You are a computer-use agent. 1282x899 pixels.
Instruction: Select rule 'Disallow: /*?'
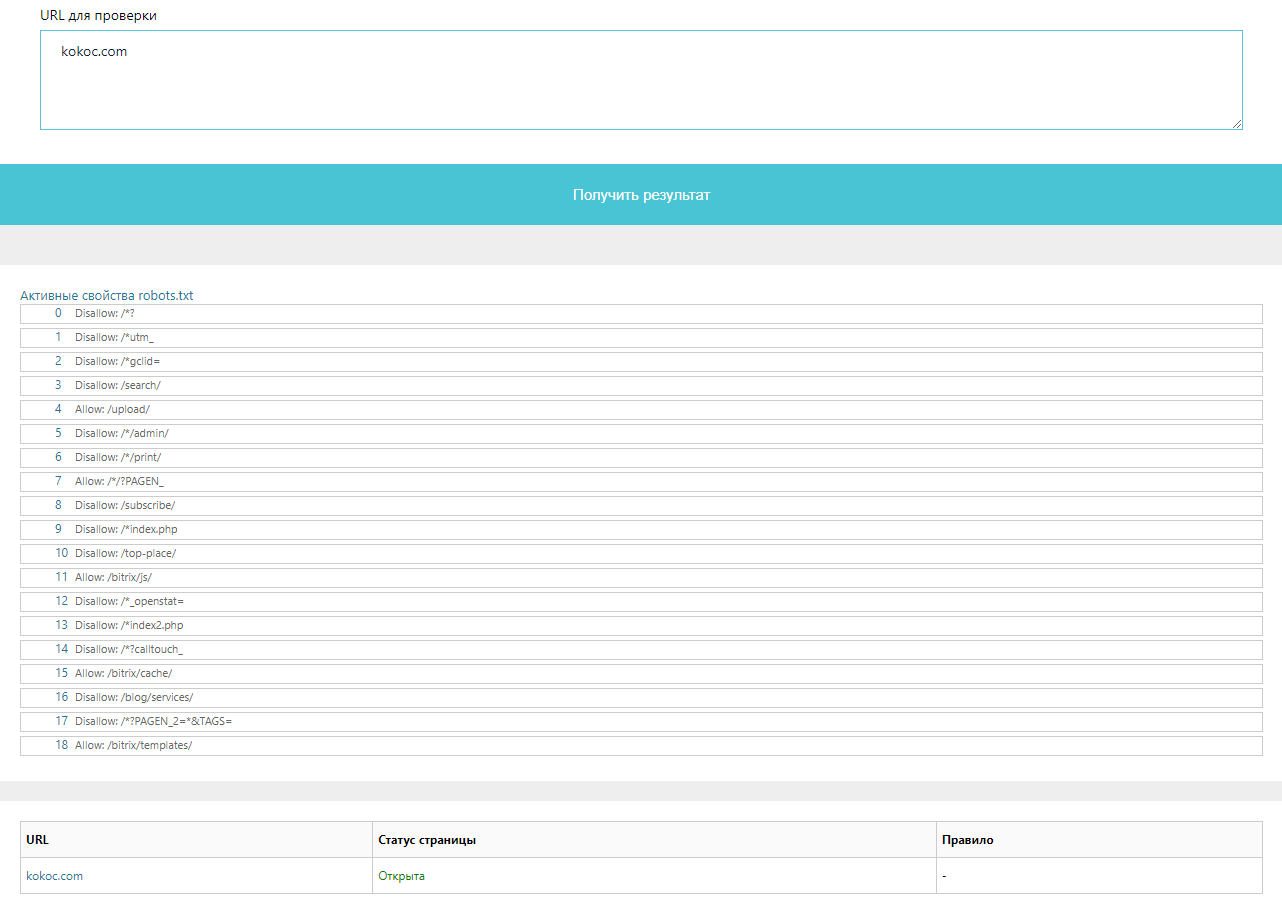(641, 314)
